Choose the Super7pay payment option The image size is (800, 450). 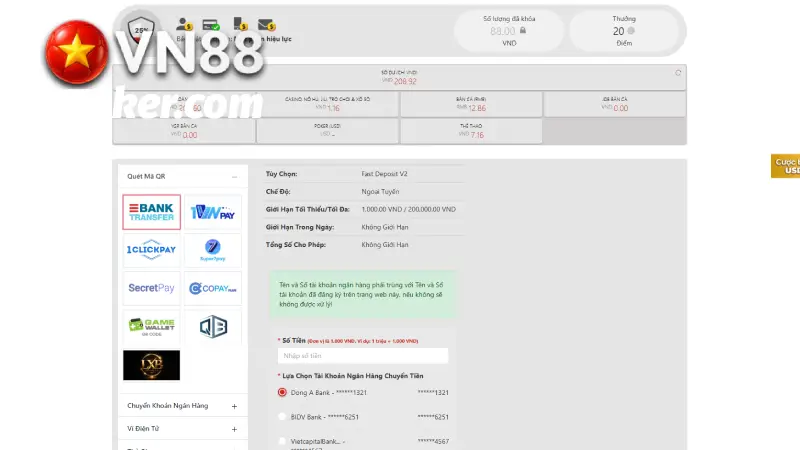click(x=213, y=250)
